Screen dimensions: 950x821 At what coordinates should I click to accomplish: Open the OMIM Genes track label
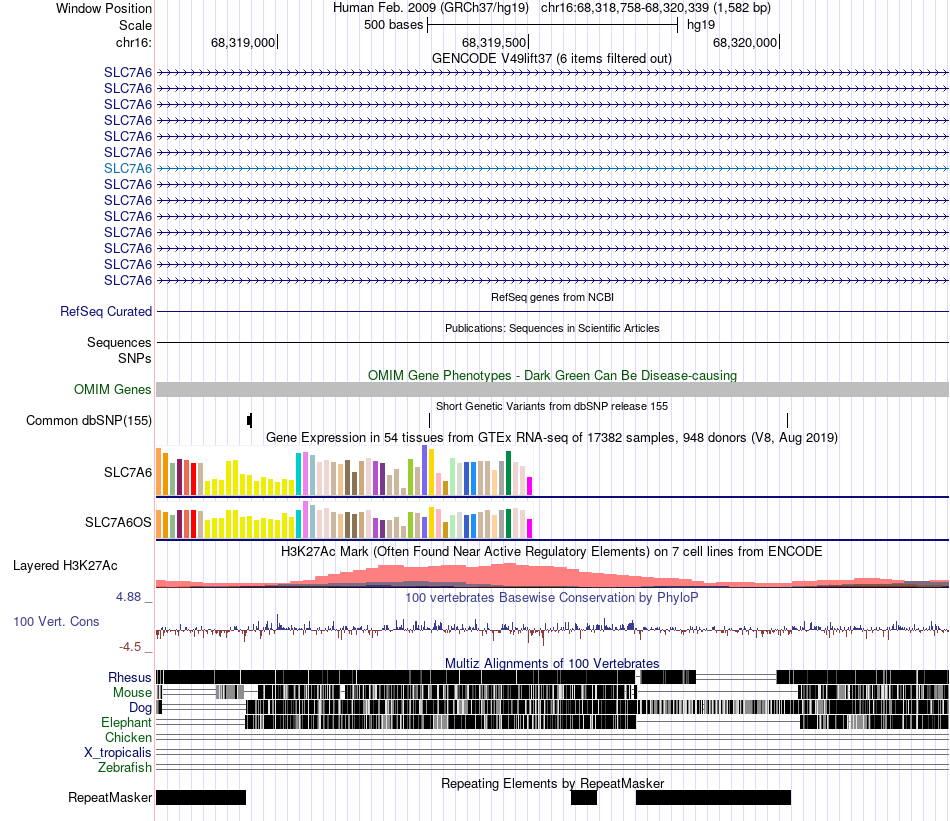(x=113, y=390)
